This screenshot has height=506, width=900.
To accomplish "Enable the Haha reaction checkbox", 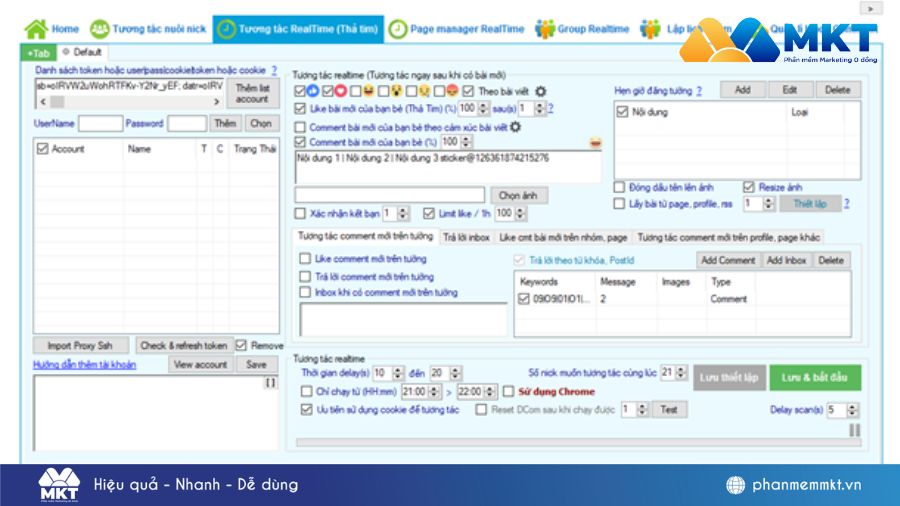I will [x=356, y=91].
